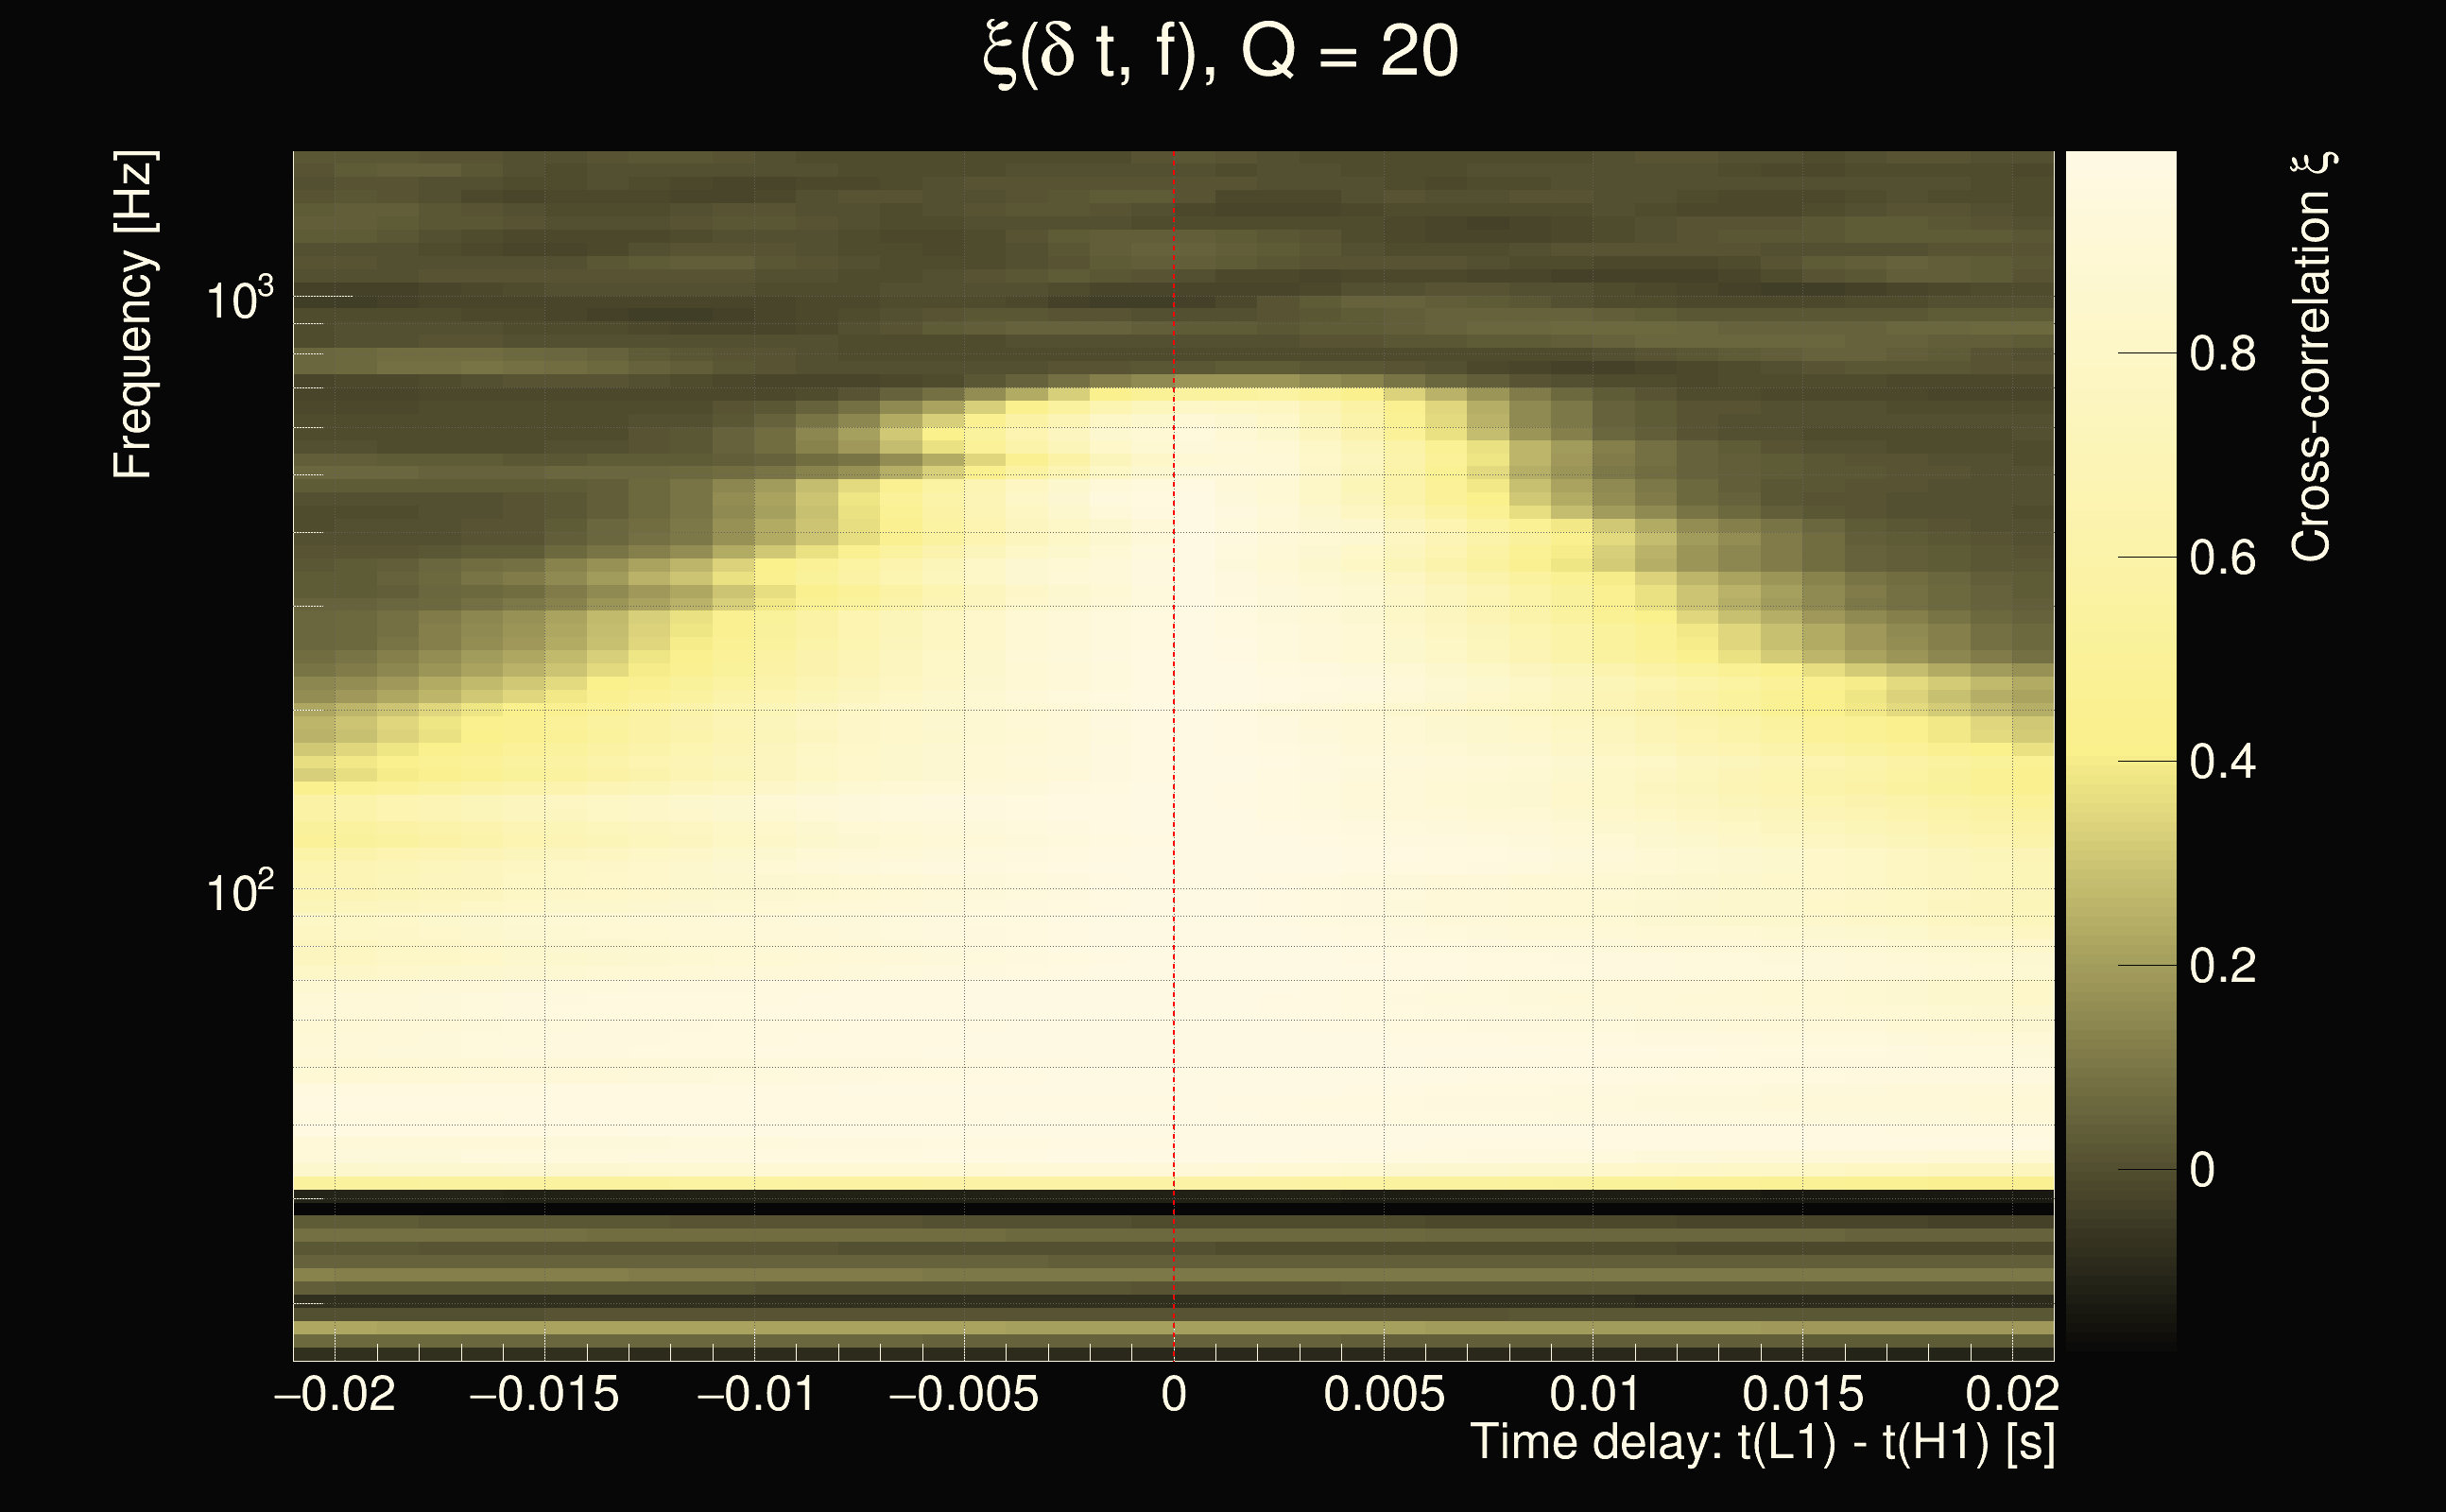This screenshot has height=1512, width=2446.
Task: Click the 0.8 colorbar tick label
Action: click(2222, 354)
